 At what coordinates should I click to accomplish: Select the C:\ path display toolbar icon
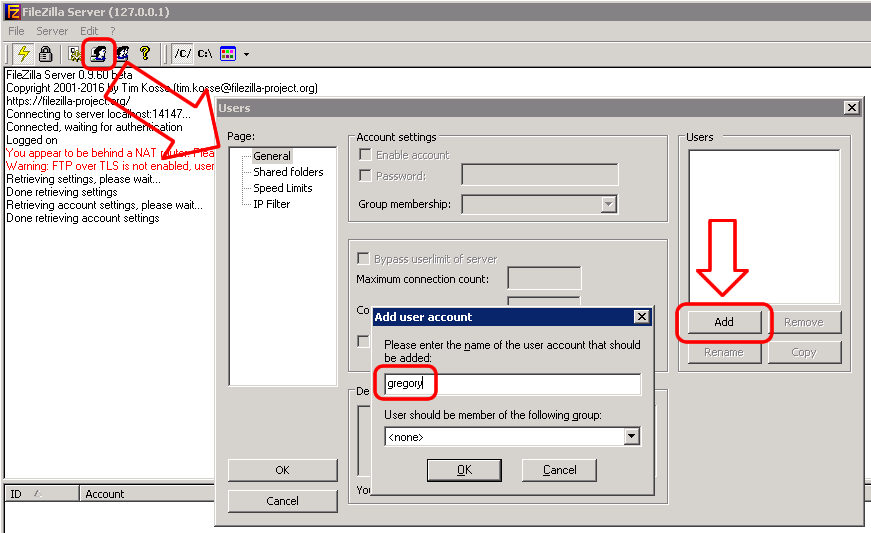[x=205, y=53]
